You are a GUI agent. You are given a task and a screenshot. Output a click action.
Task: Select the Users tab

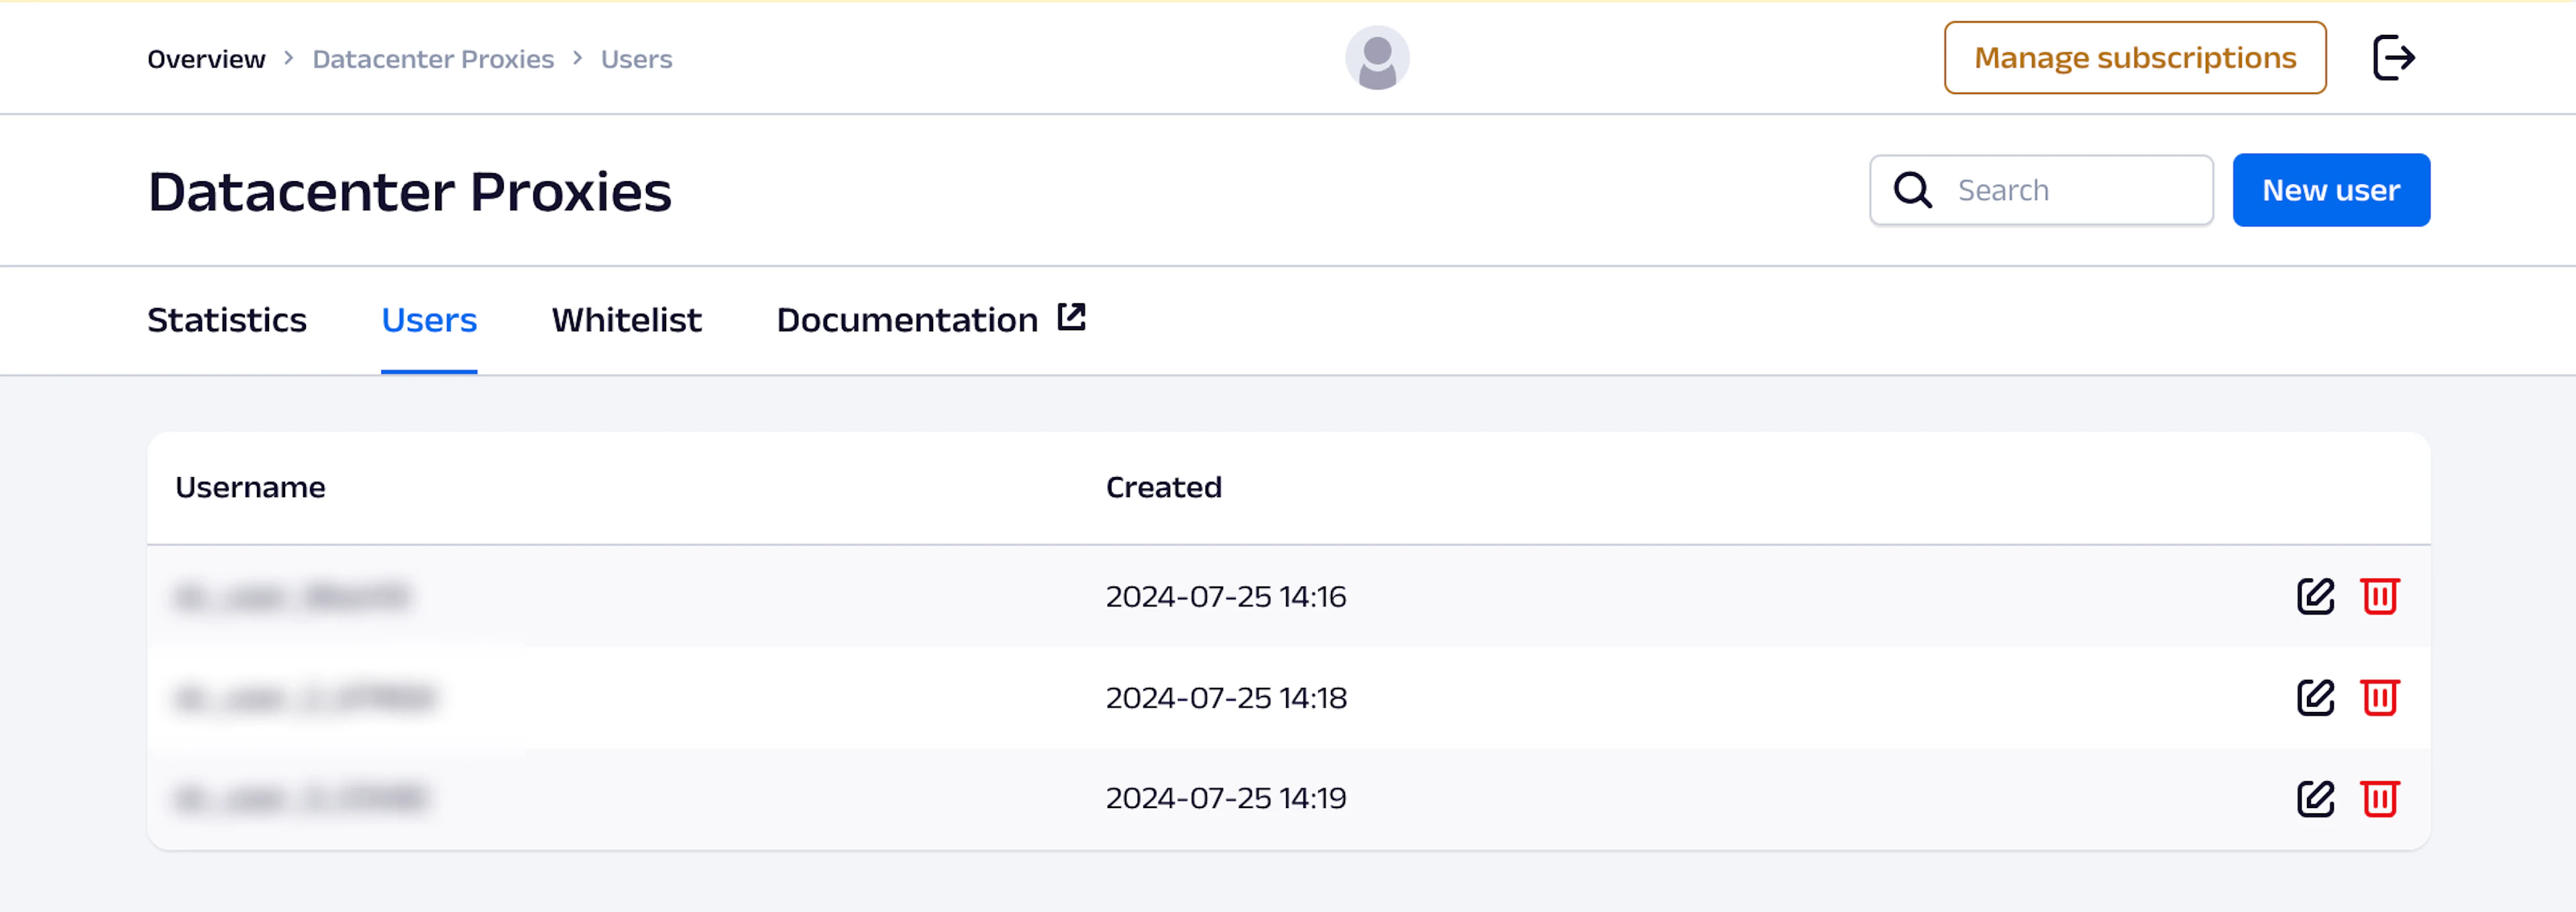pyautogui.click(x=429, y=320)
